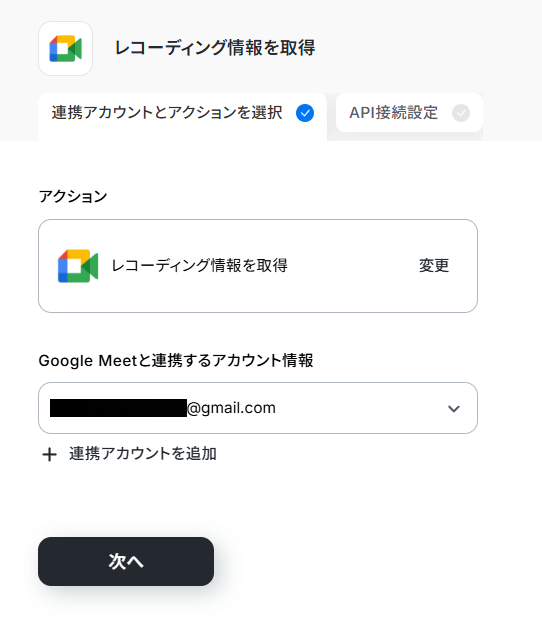Open the gmail.com account selector
The width and height of the screenshot is (542, 632).
258,408
